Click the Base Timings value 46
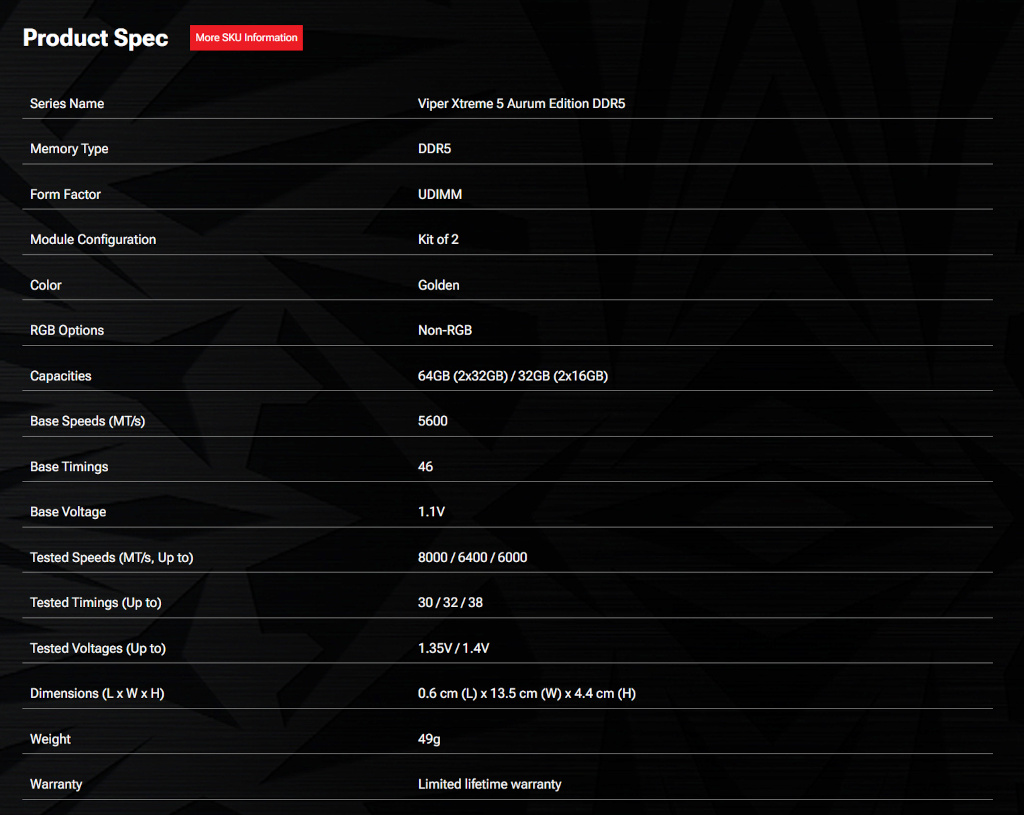Screen dimensions: 1024x815 (x=426, y=467)
